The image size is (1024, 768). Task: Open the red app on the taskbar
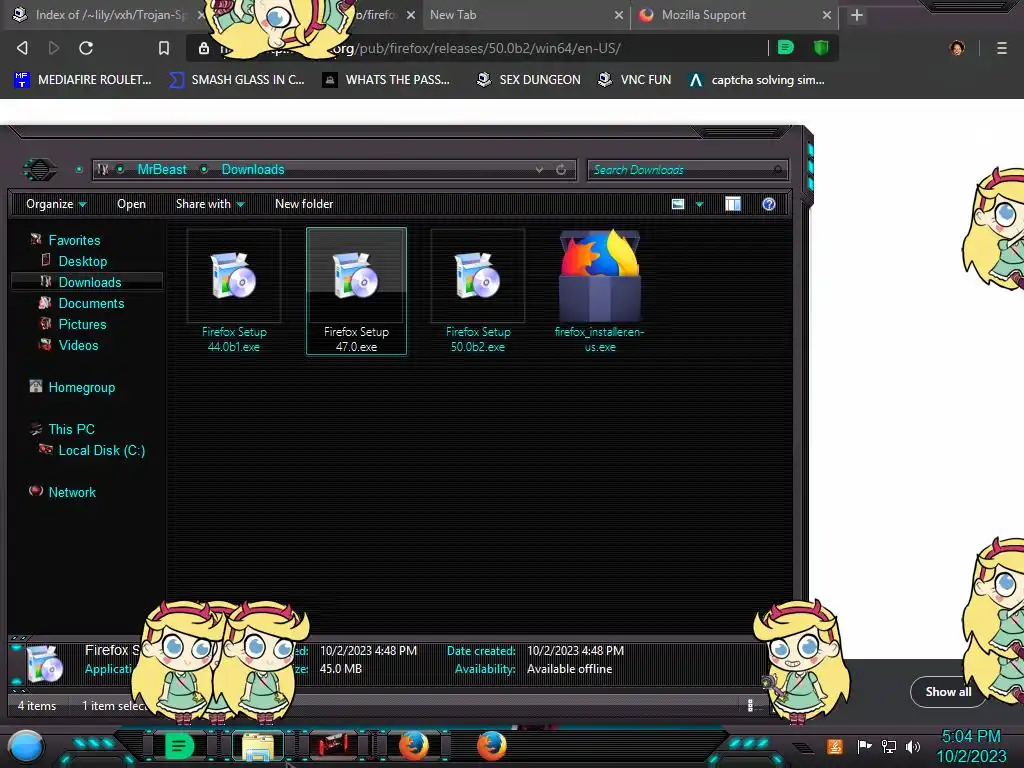coord(334,745)
